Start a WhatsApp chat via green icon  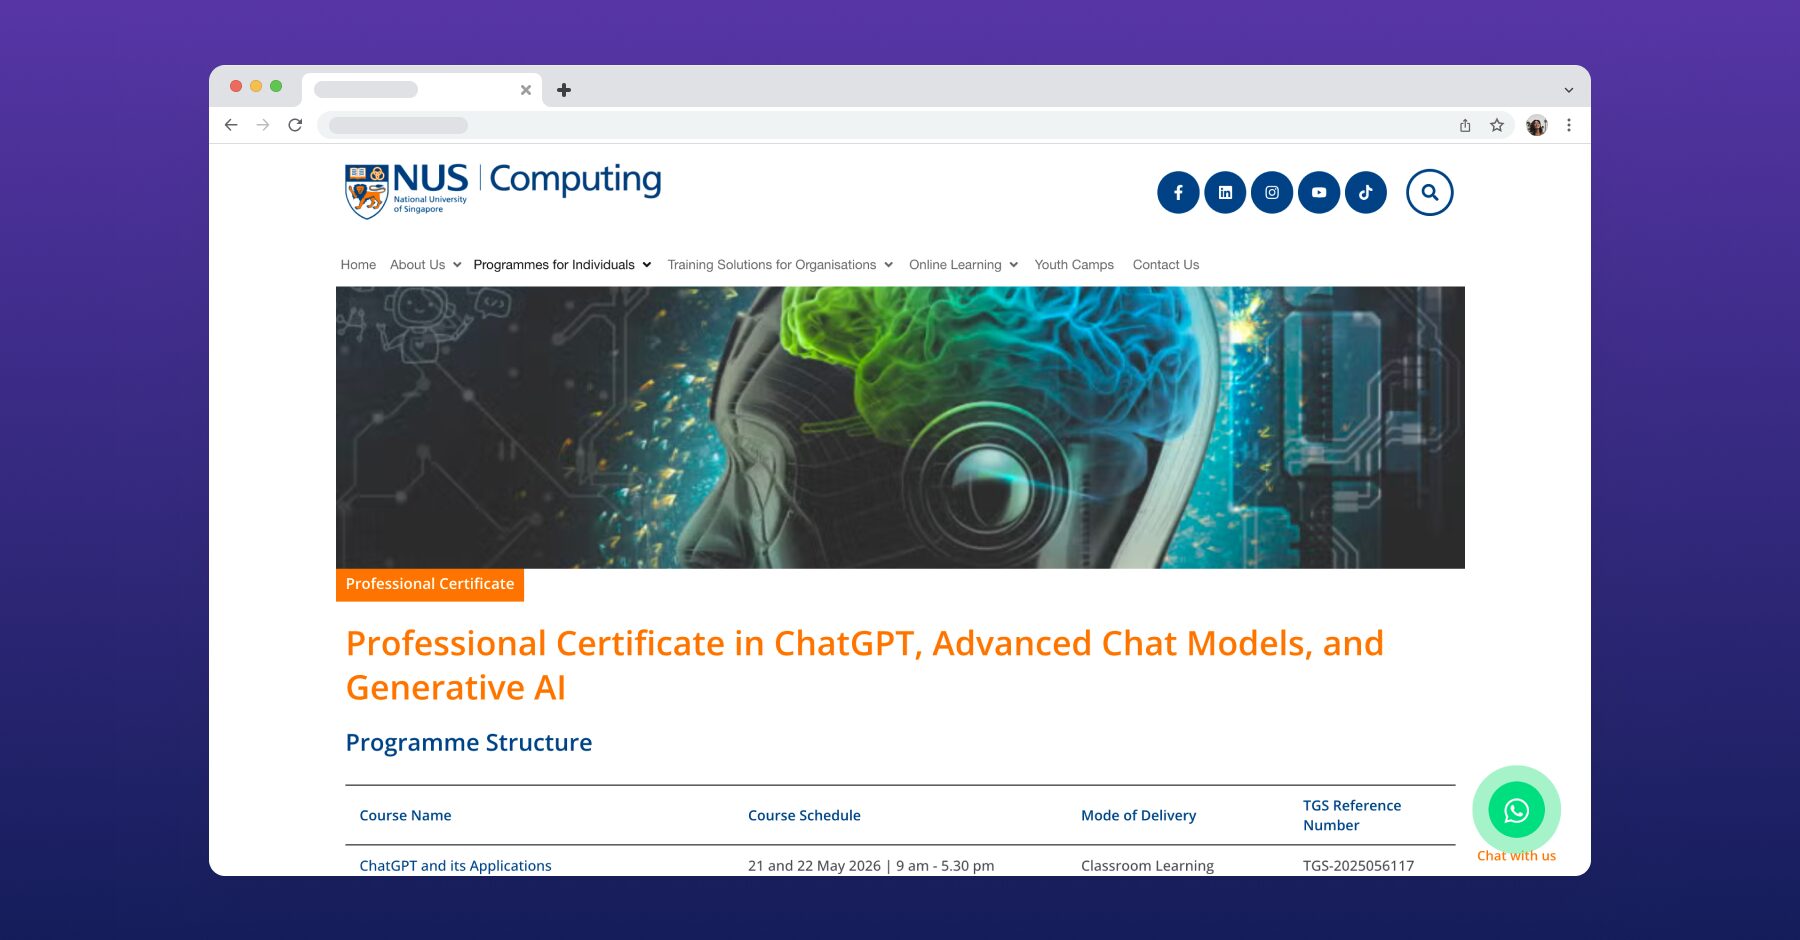click(x=1516, y=811)
